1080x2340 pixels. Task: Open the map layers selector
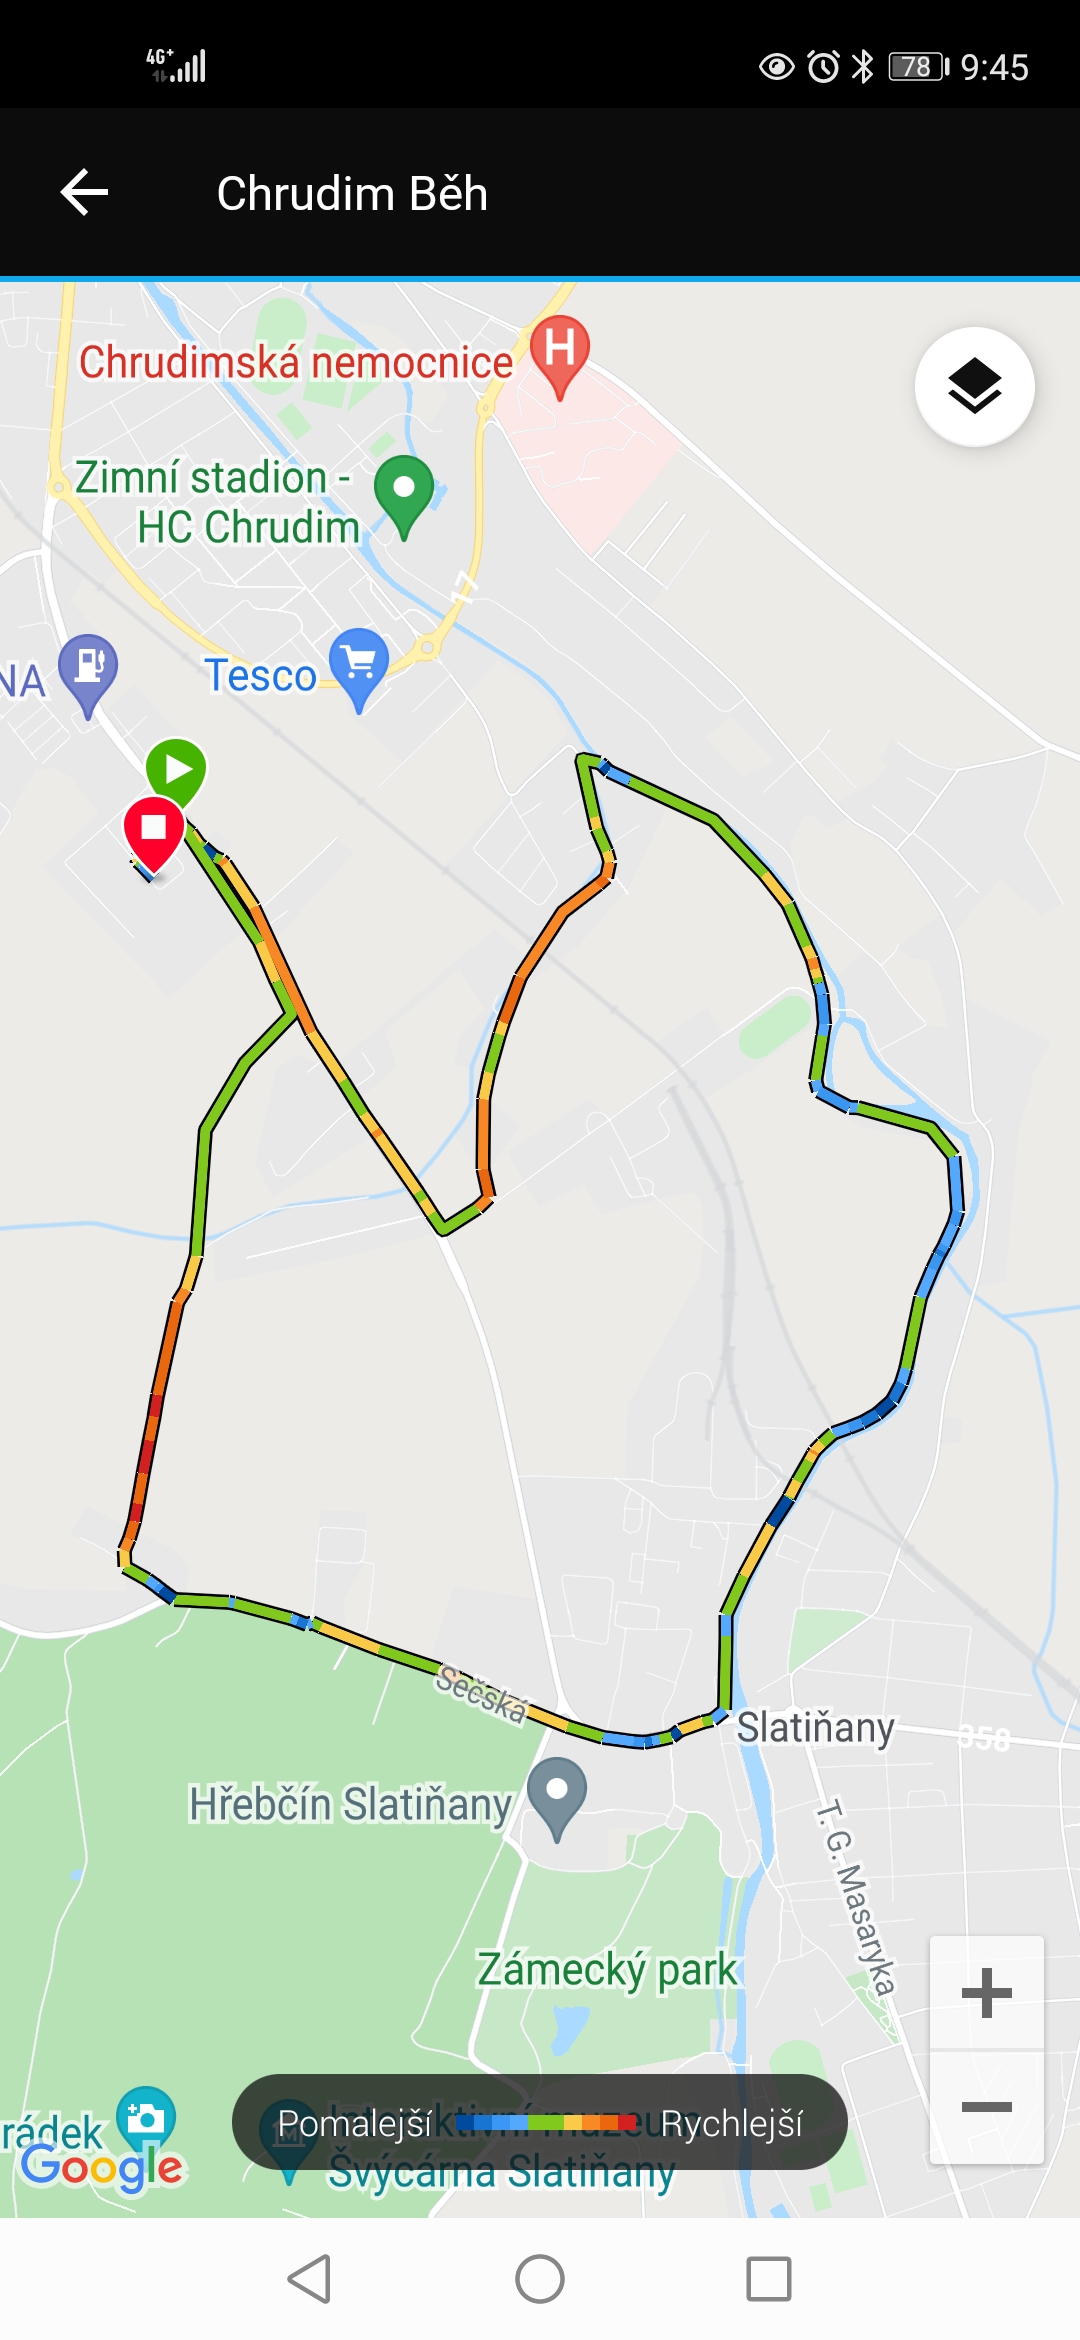[974, 386]
